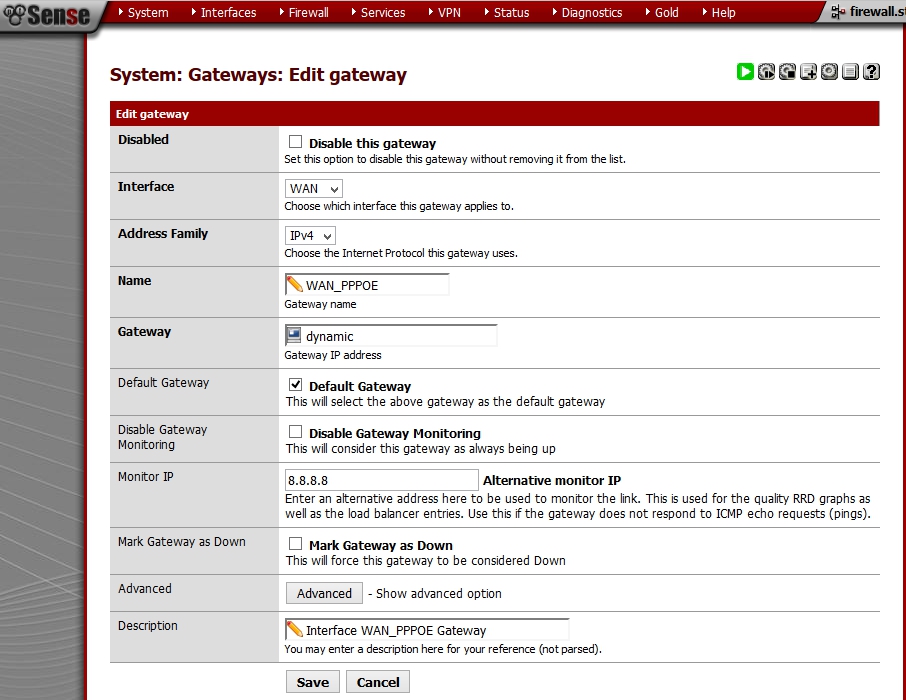Tick the Disable this gateway checkbox
The height and width of the screenshot is (700, 906).
click(295, 142)
